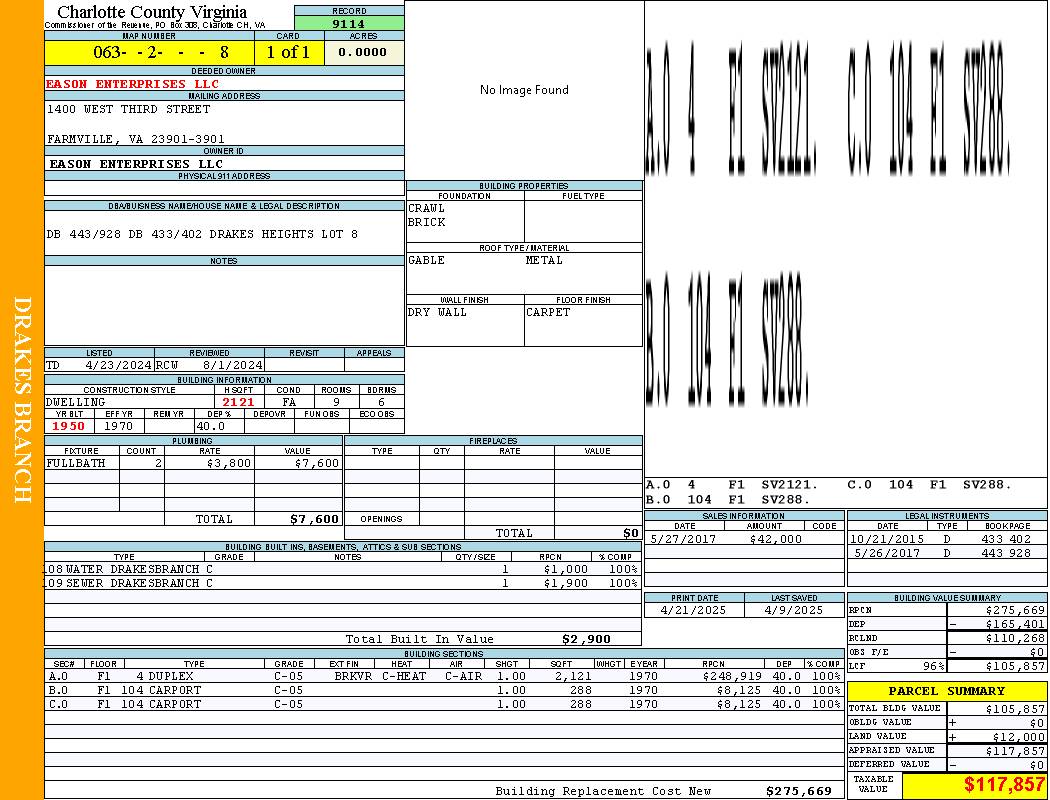Click last saved date 4/9/2025
Screen dimensions: 1050x800
click(x=794, y=611)
